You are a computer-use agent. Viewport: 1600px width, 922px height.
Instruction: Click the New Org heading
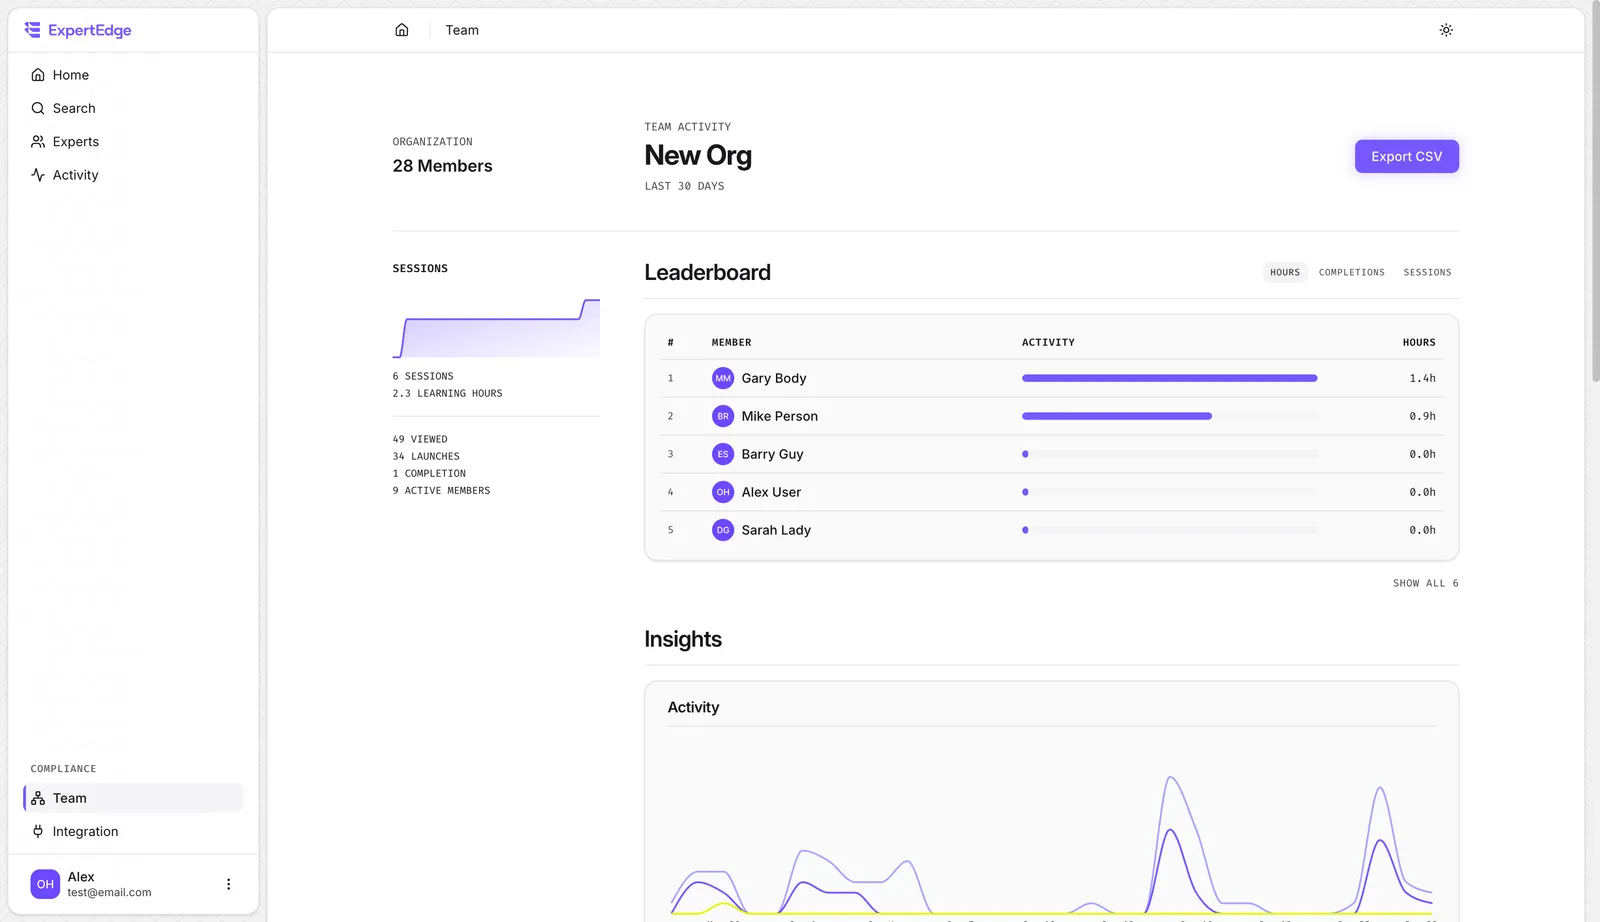(698, 156)
